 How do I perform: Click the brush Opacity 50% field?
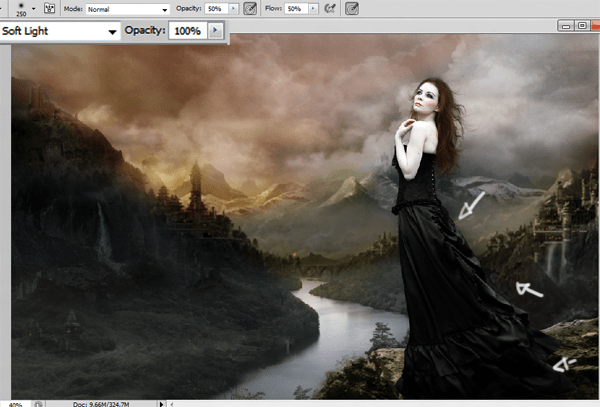click(216, 8)
